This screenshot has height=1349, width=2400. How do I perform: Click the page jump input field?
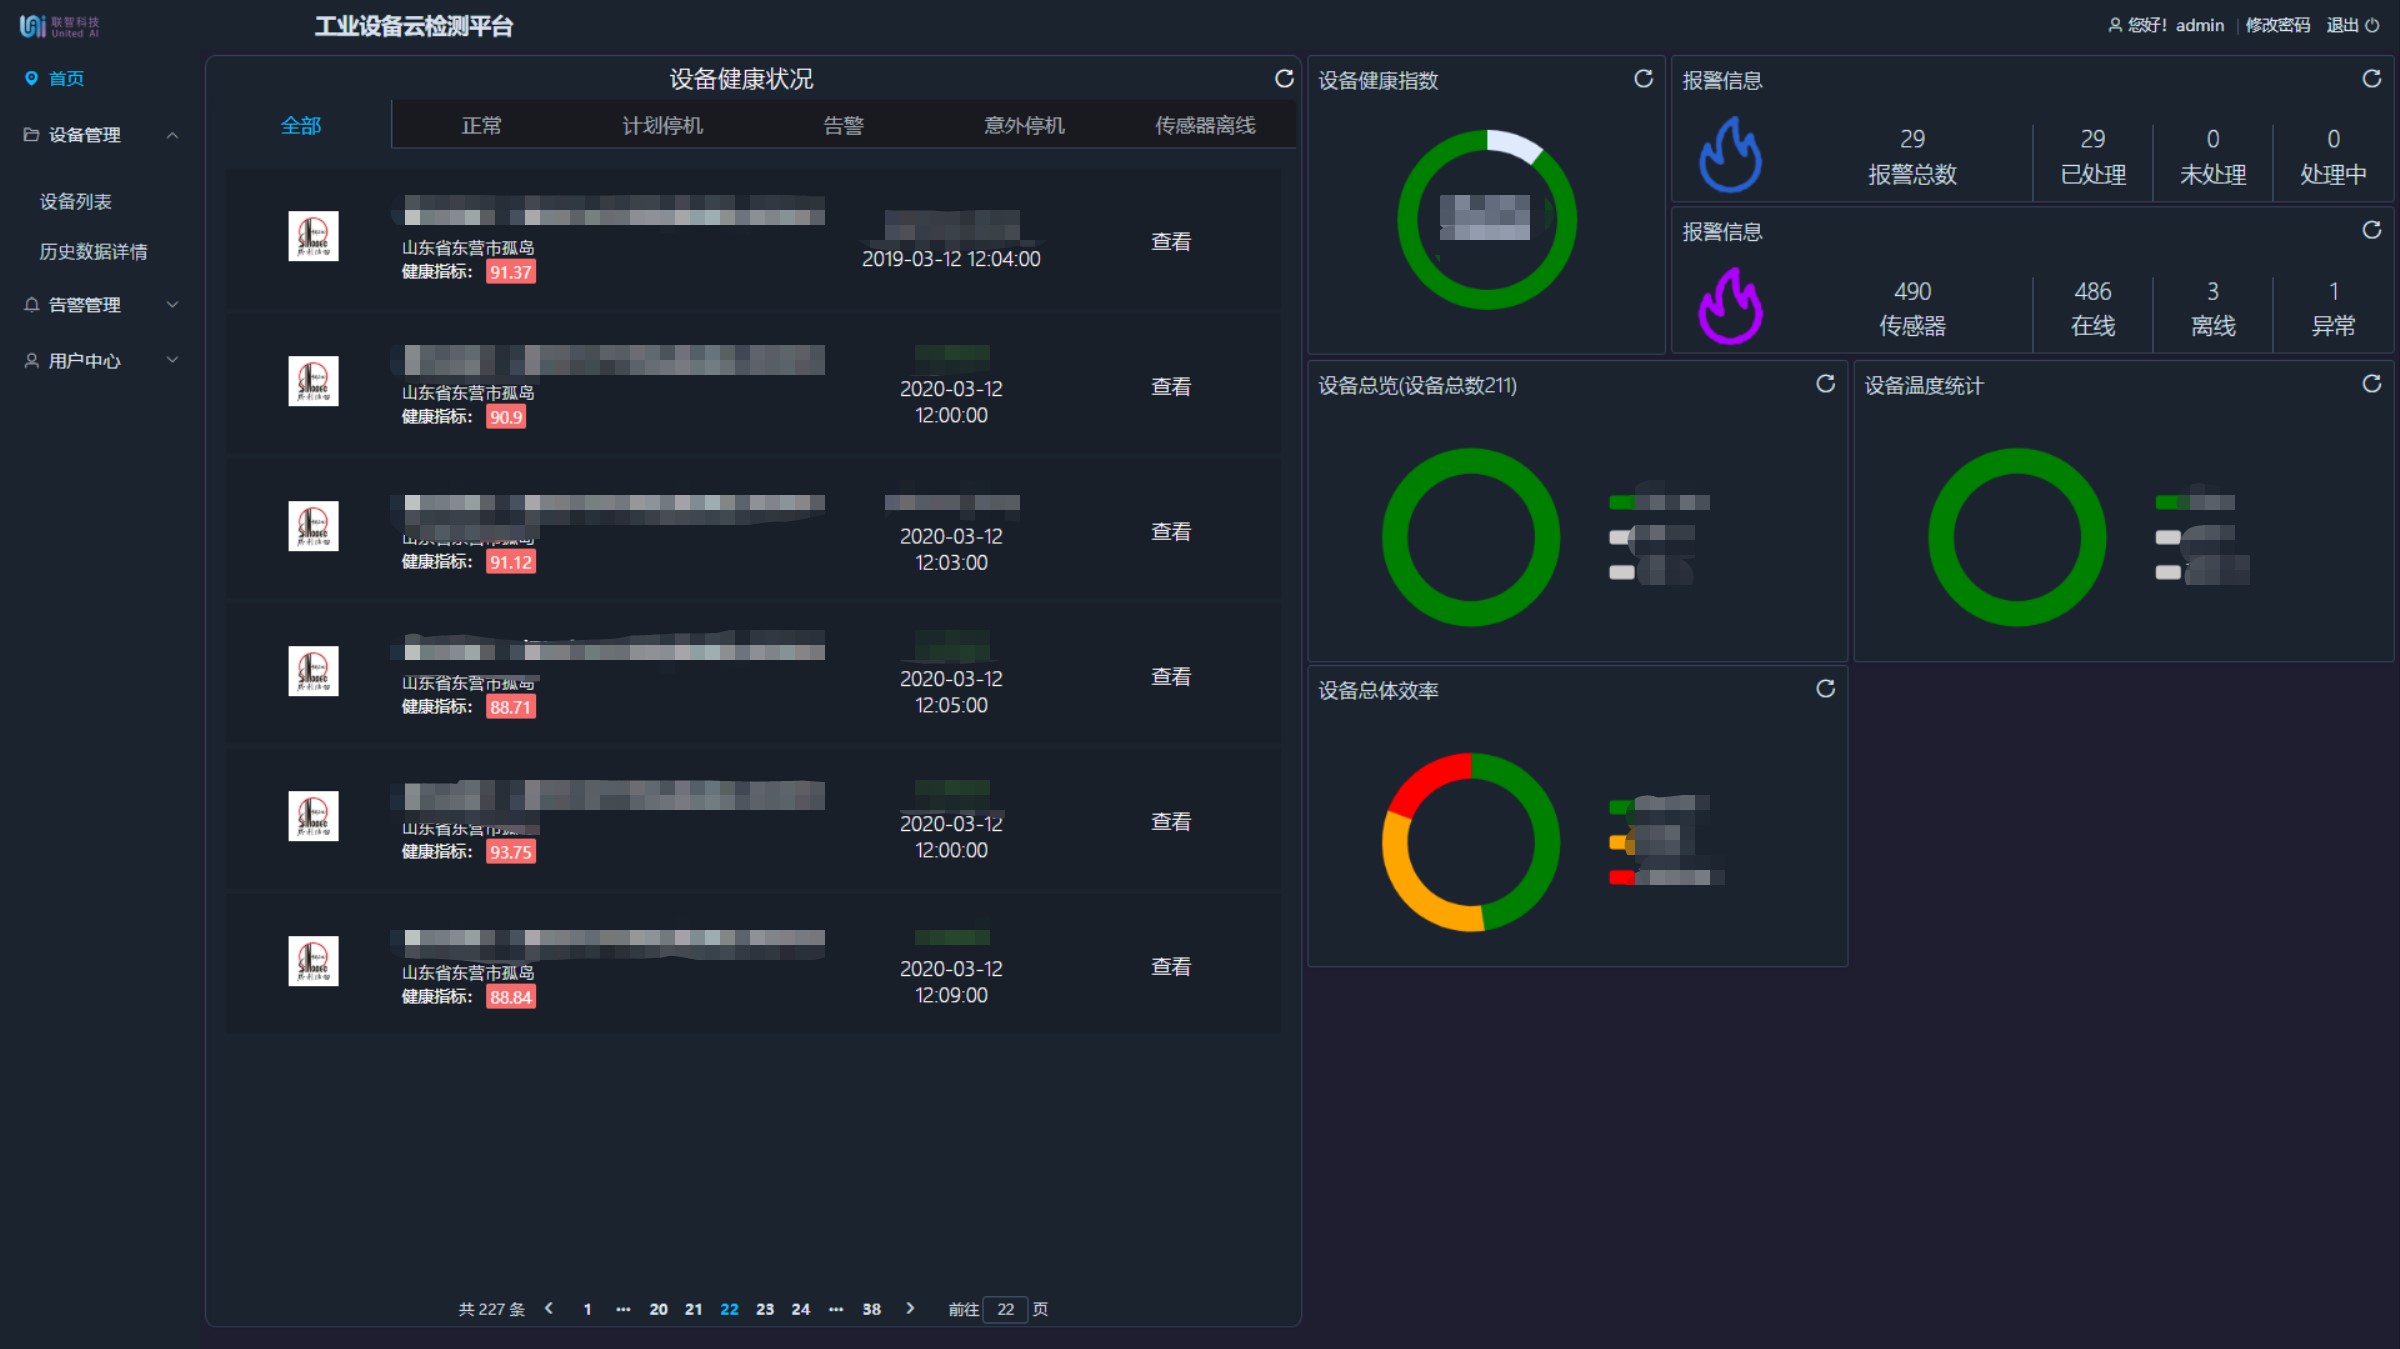[1005, 1309]
